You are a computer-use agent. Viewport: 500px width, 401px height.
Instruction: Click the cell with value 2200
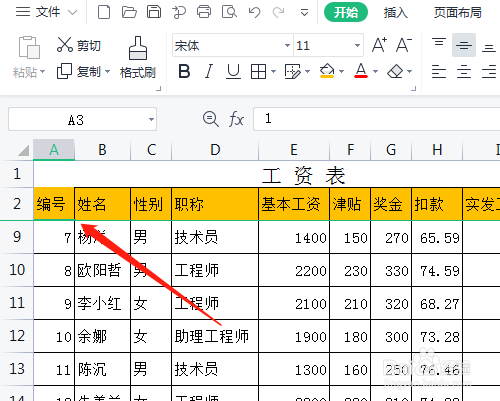294,270
